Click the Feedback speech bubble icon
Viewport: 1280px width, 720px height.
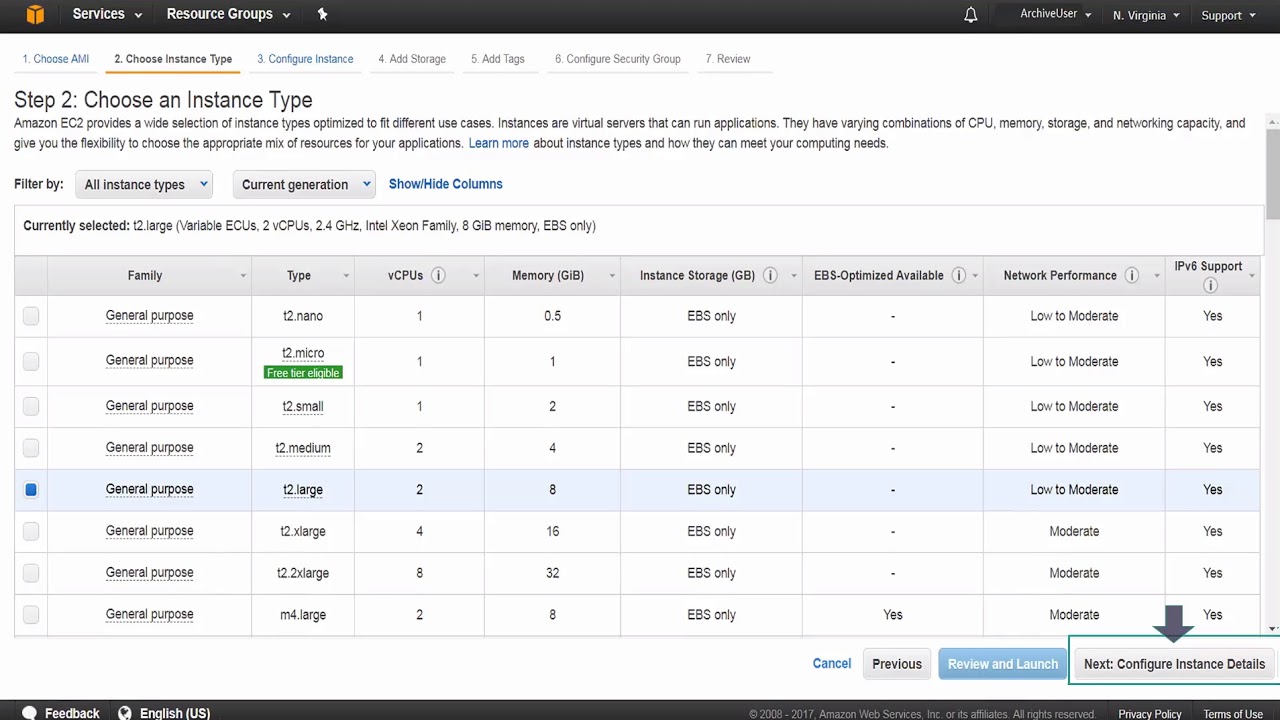click(x=29, y=713)
